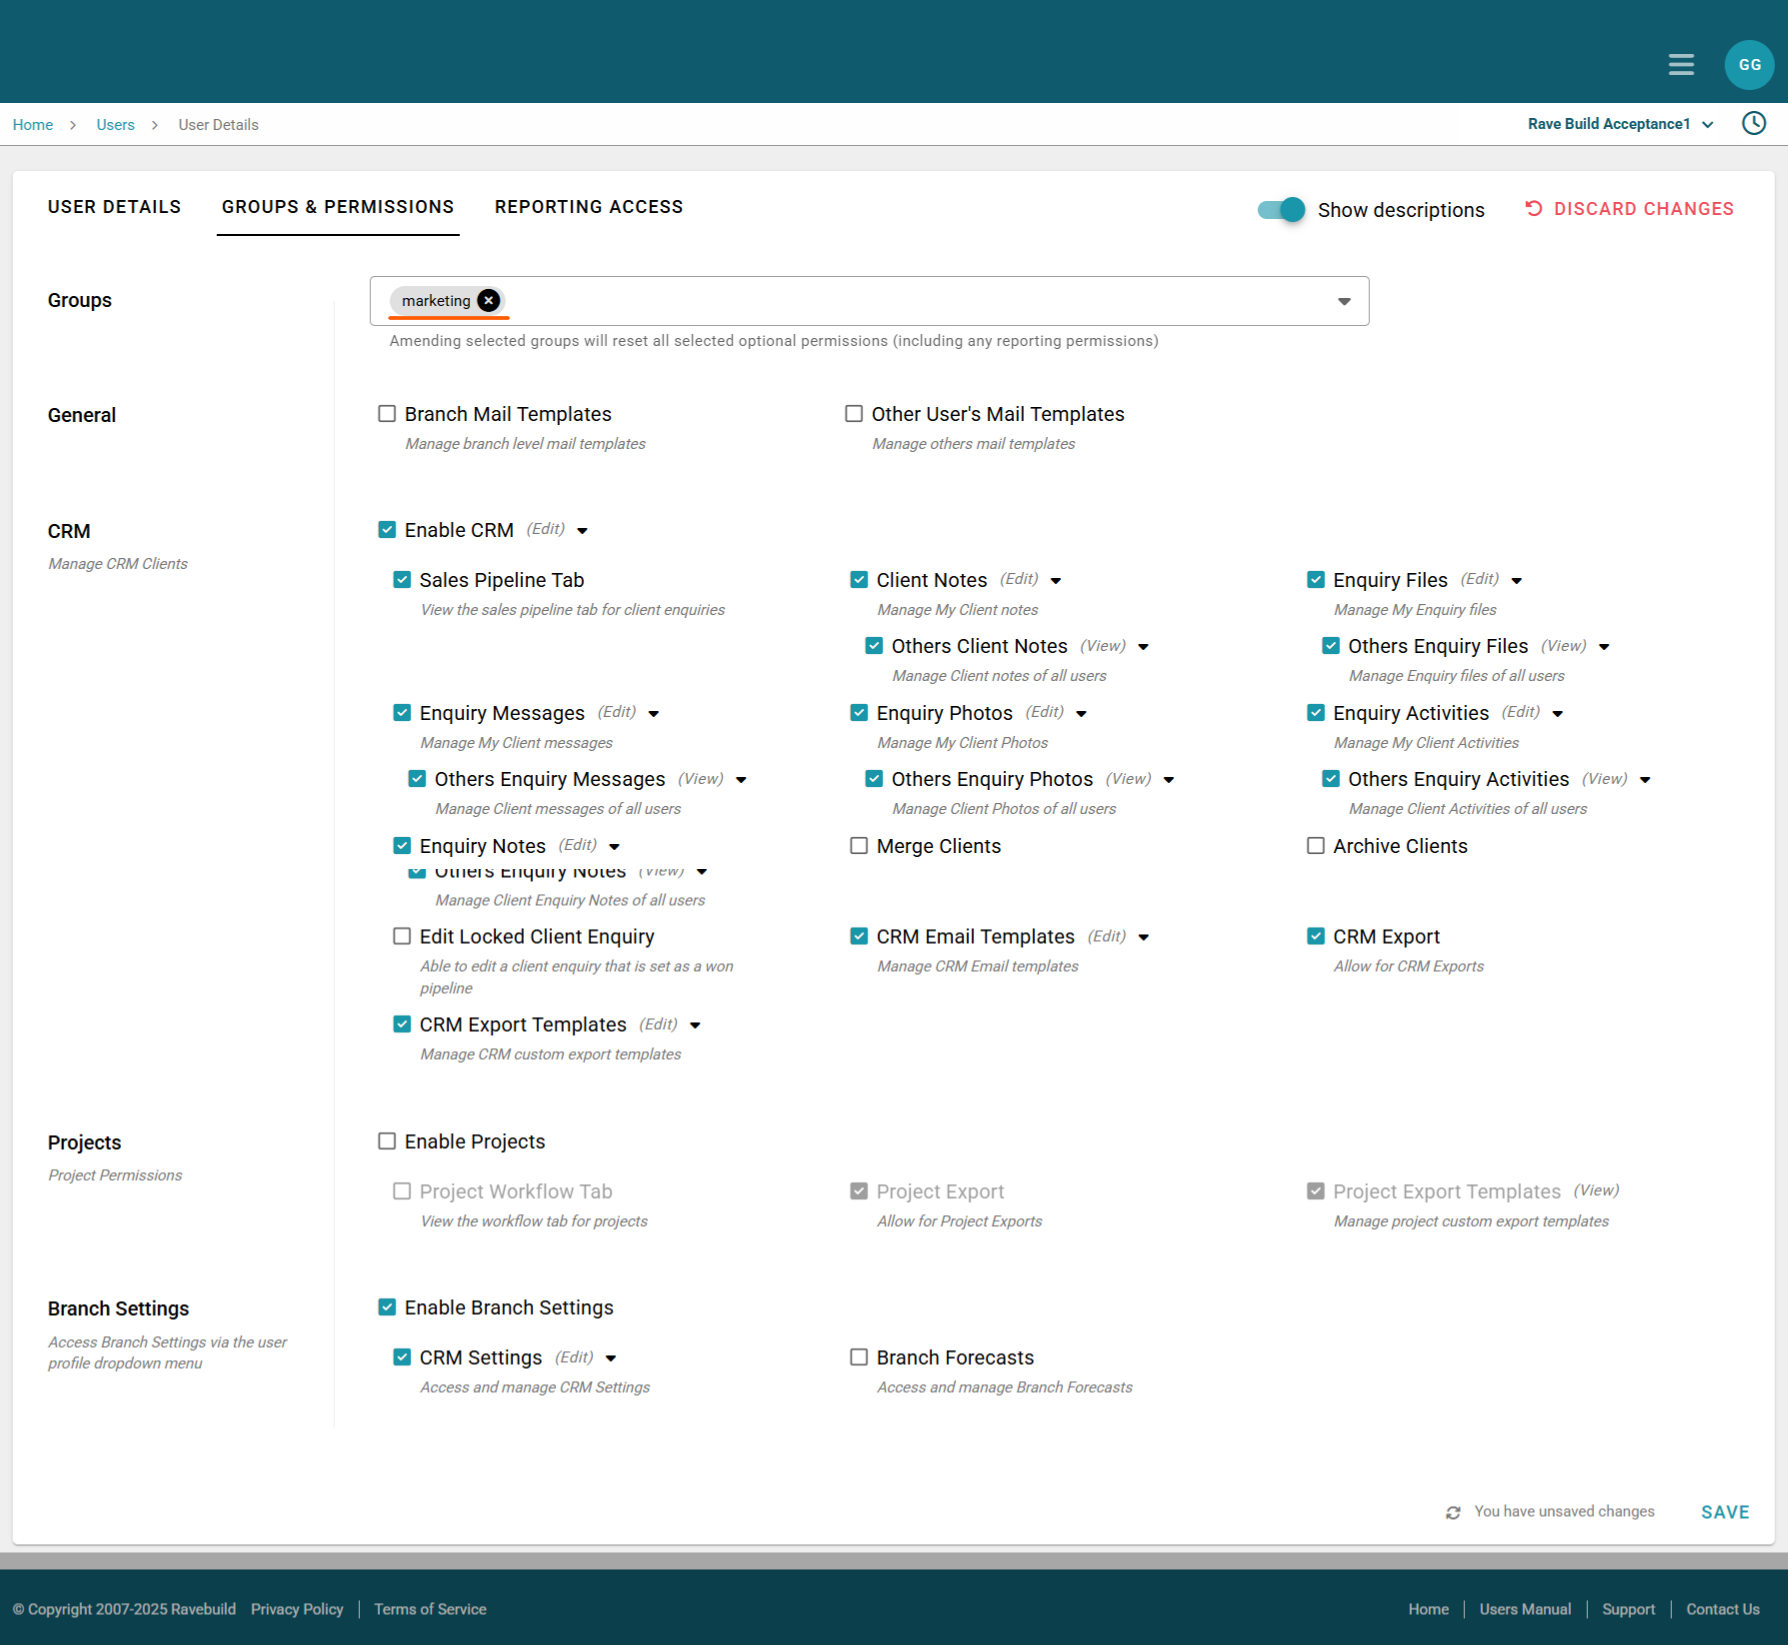Select the Groups & Permissions tab

pyautogui.click(x=338, y=207)
